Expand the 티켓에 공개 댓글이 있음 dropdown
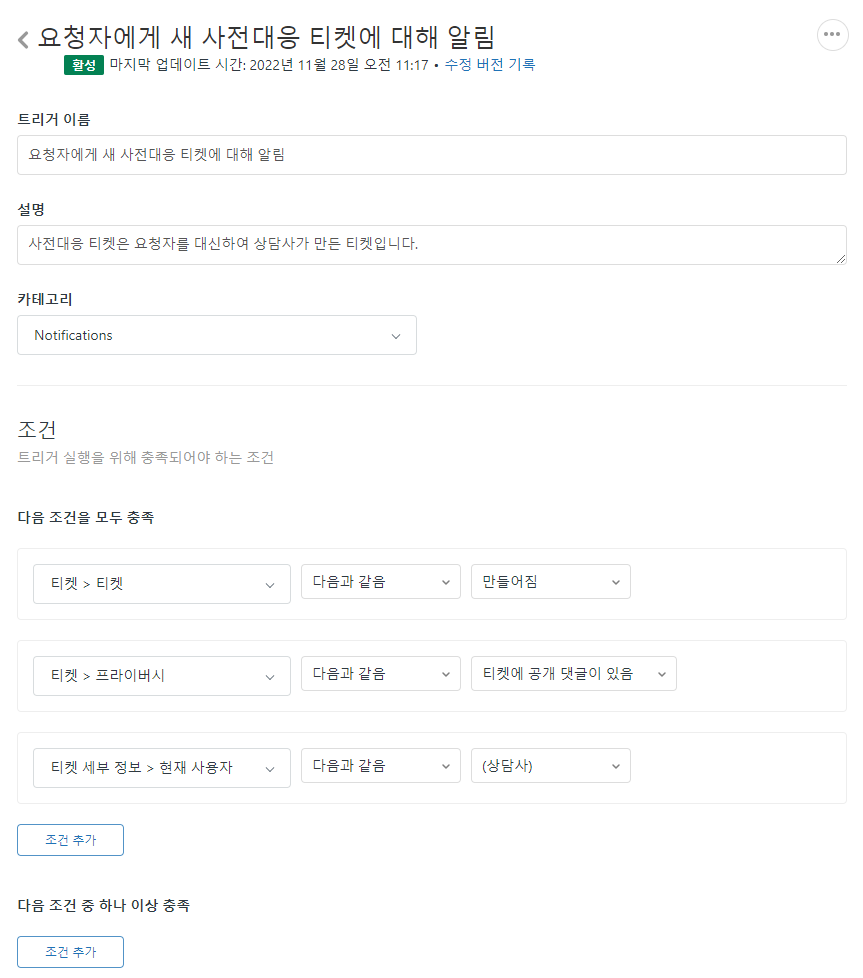 click(x=573, y=674)
